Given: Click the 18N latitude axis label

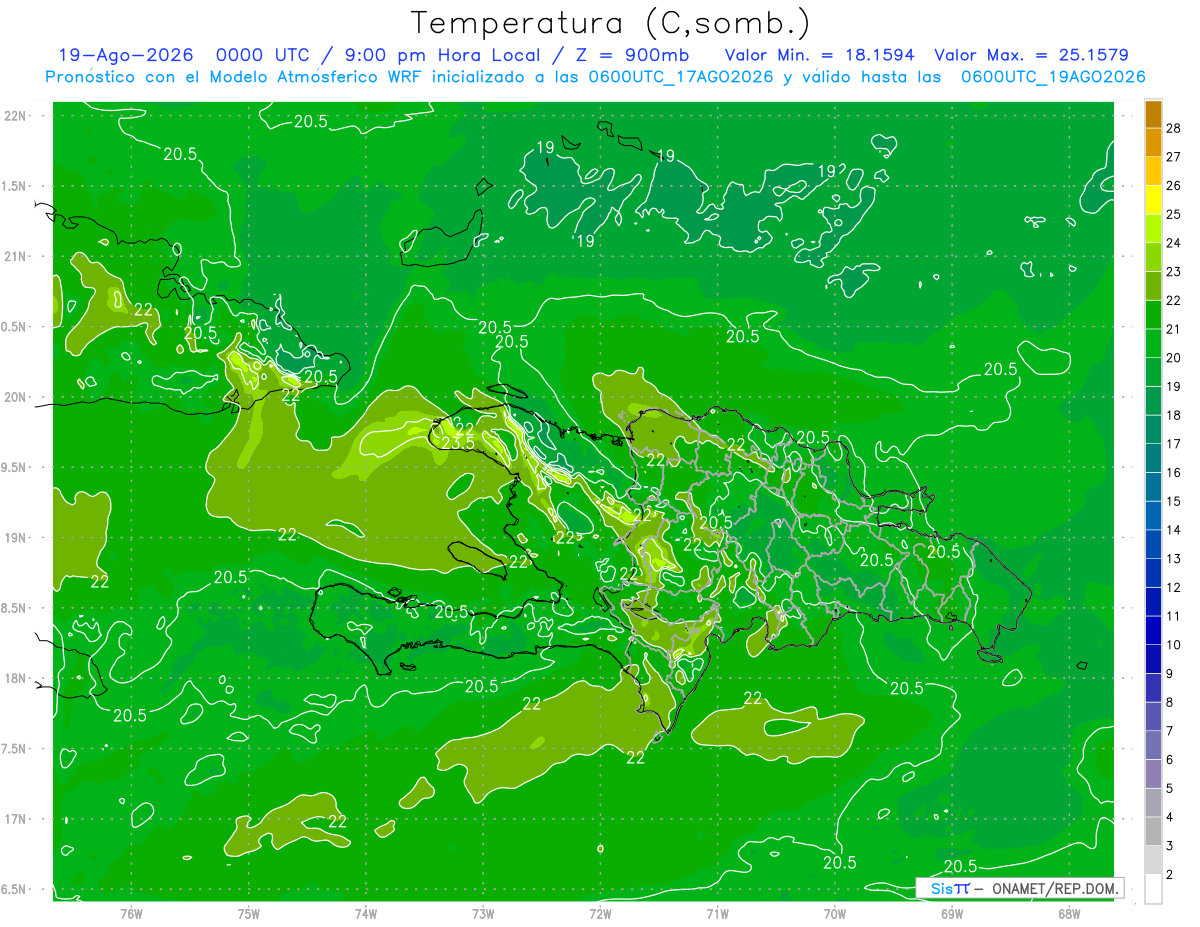Looking at the screenshot, I should [17, 678].
